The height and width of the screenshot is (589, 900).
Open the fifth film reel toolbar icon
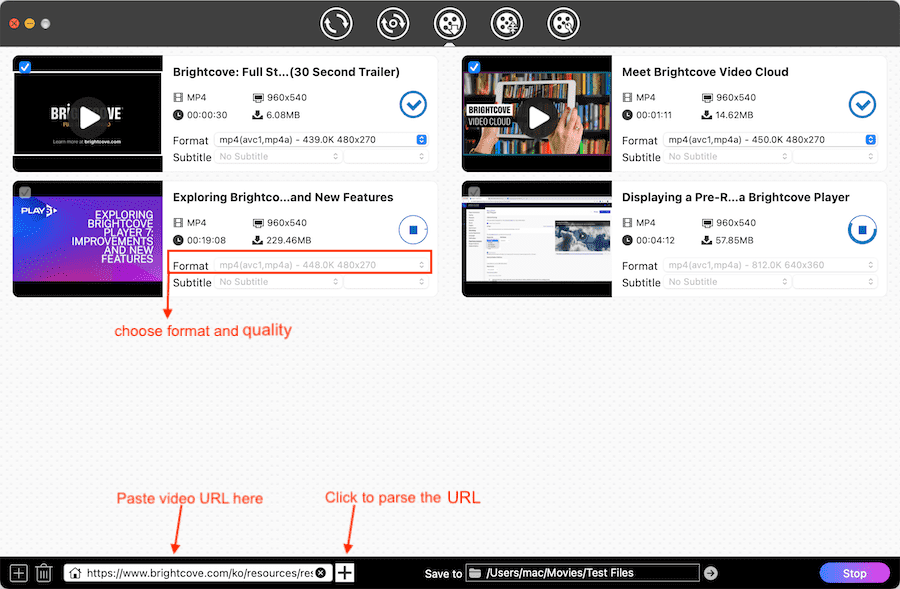click(x=563, y=24)
